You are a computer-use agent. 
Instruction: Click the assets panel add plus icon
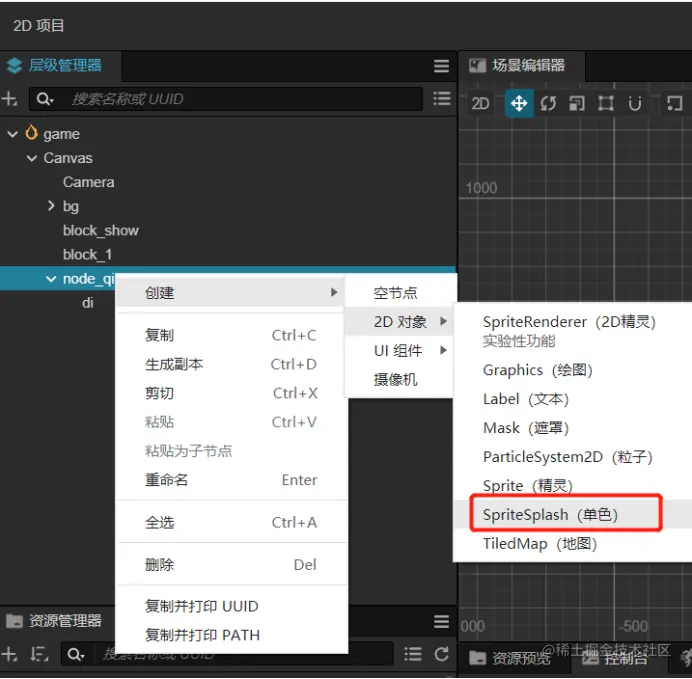pos(9,653)
